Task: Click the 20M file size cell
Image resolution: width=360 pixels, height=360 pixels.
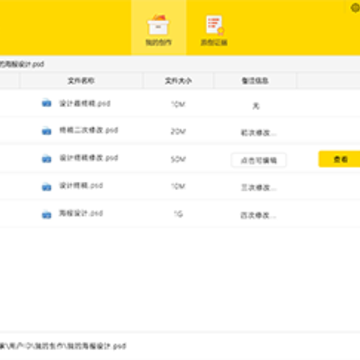Action: coord(178,132)
